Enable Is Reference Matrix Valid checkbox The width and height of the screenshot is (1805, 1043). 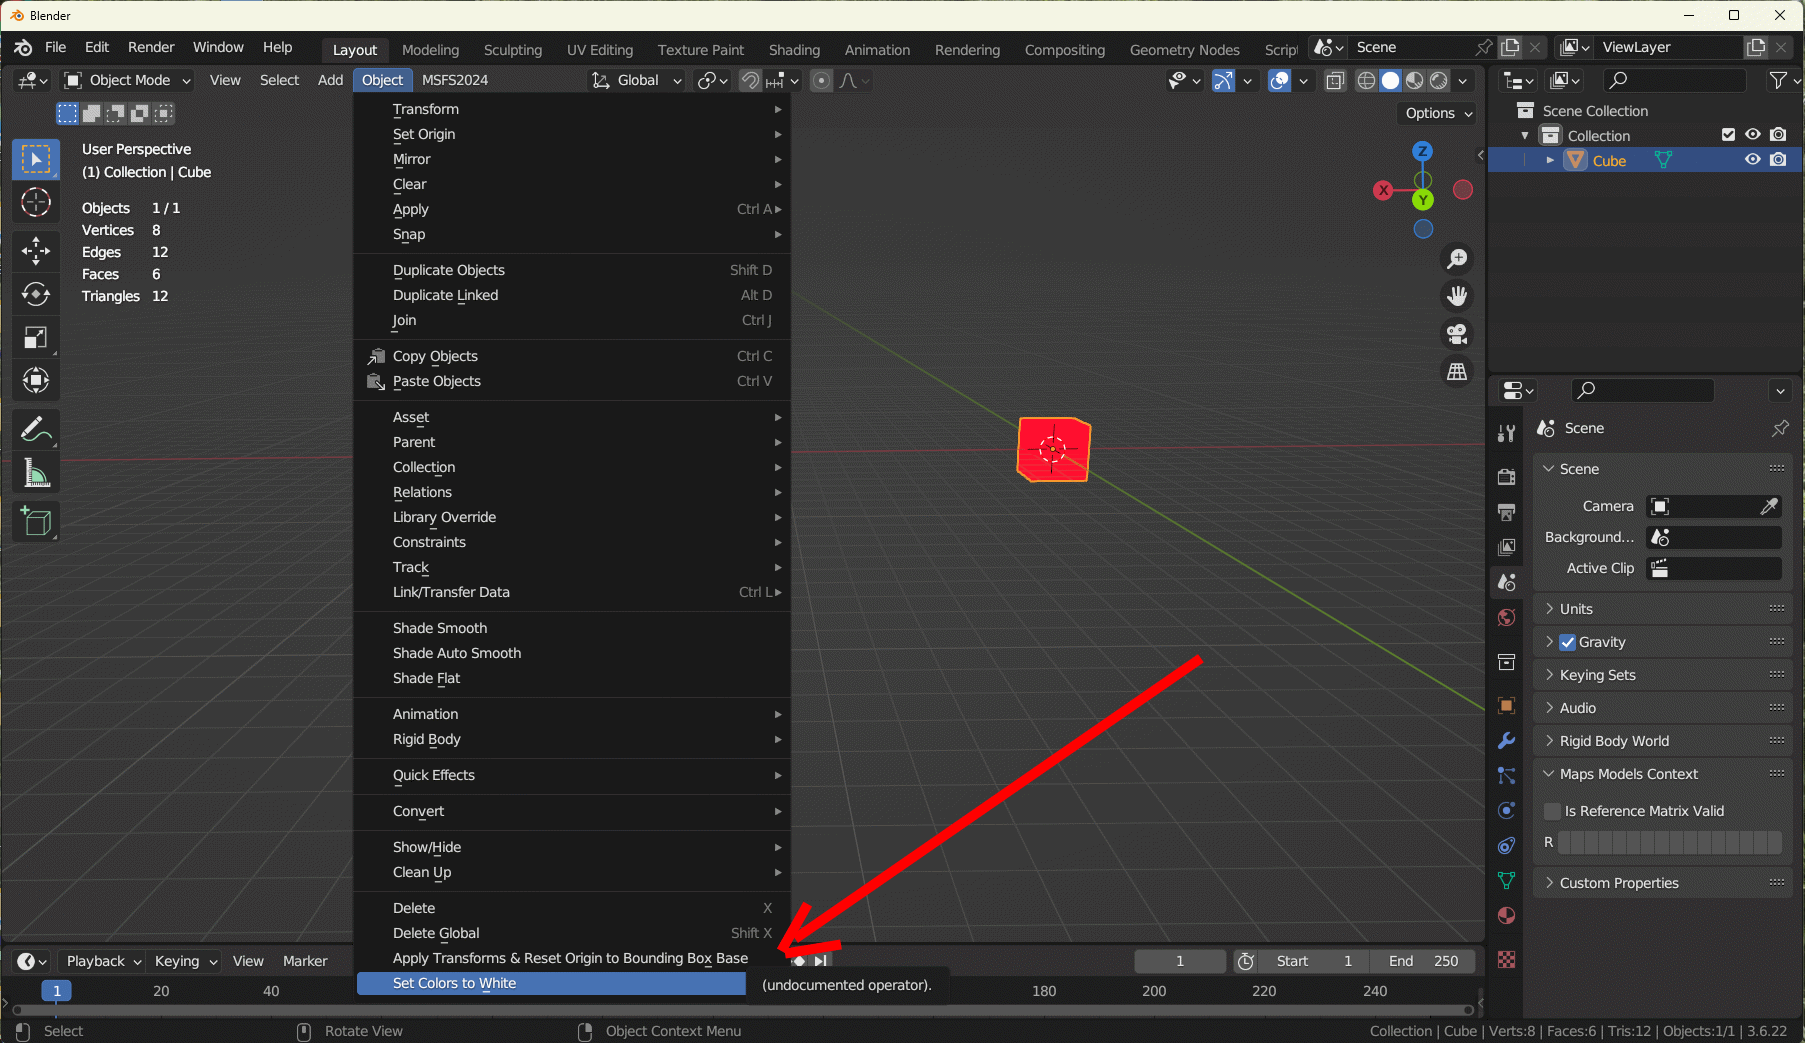(x=1553, y=811)
